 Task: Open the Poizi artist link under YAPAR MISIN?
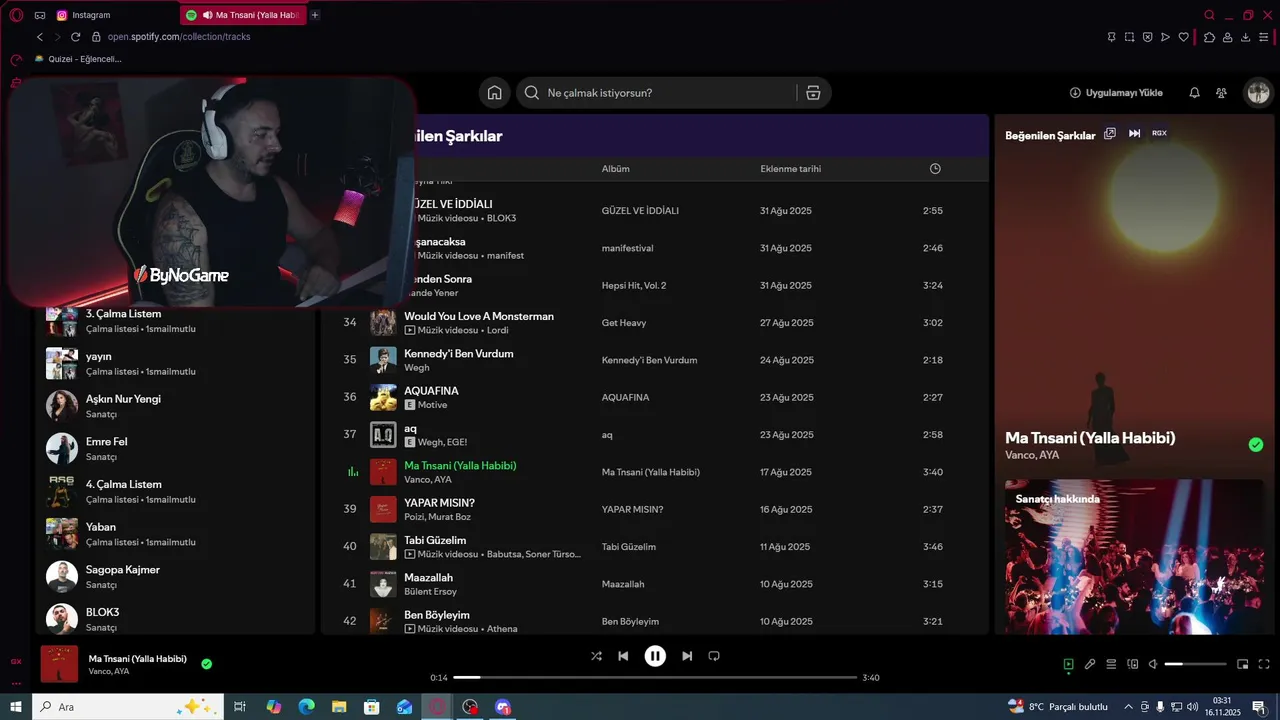(414, 517)
